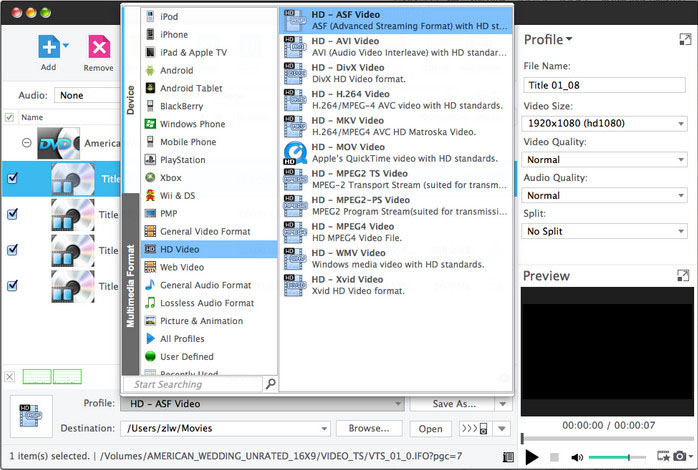Click the BlackBerry phone icon

pos(150,106)
